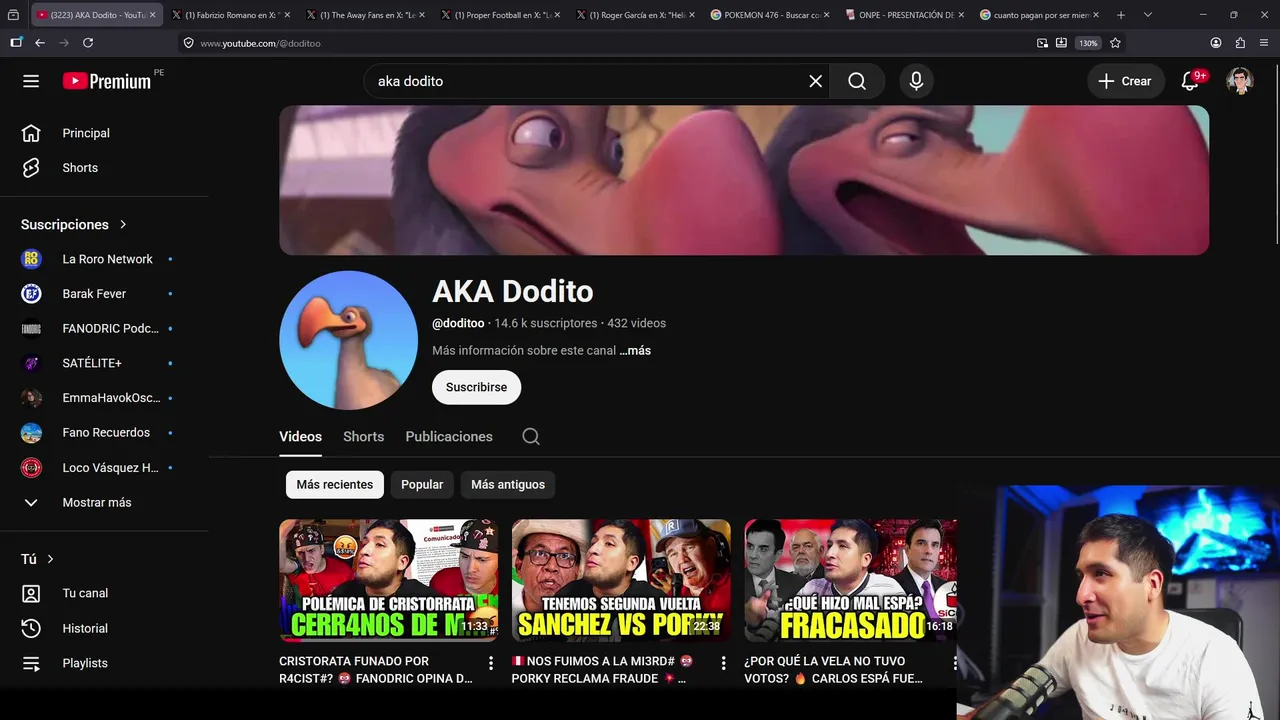
Task: Open POR QUÉ LA VELA video title
Action: click(x=833, y=670)
